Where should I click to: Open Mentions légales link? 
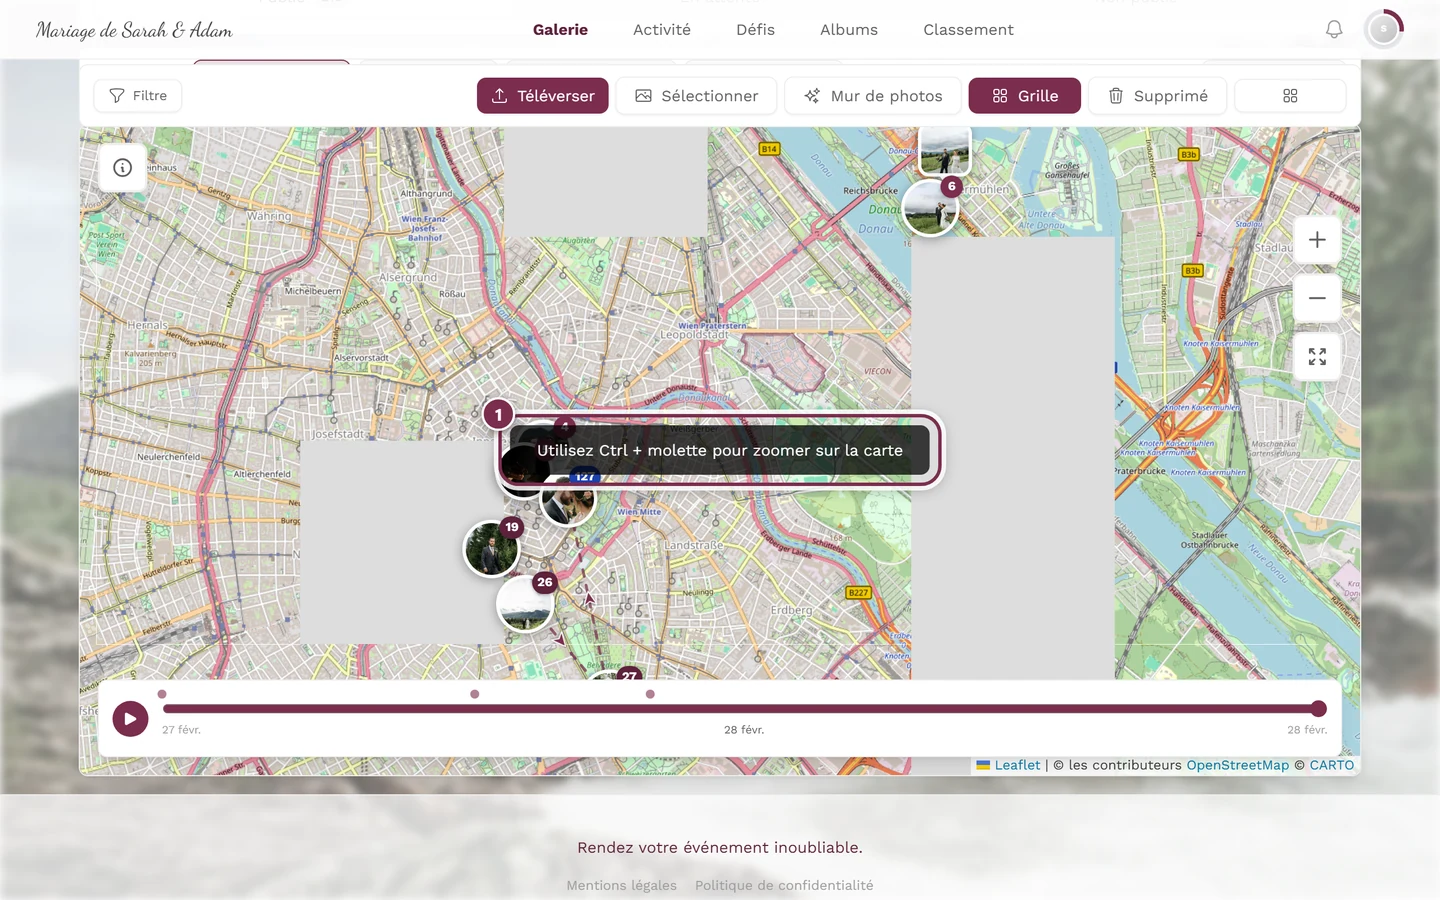pos(622,885)
